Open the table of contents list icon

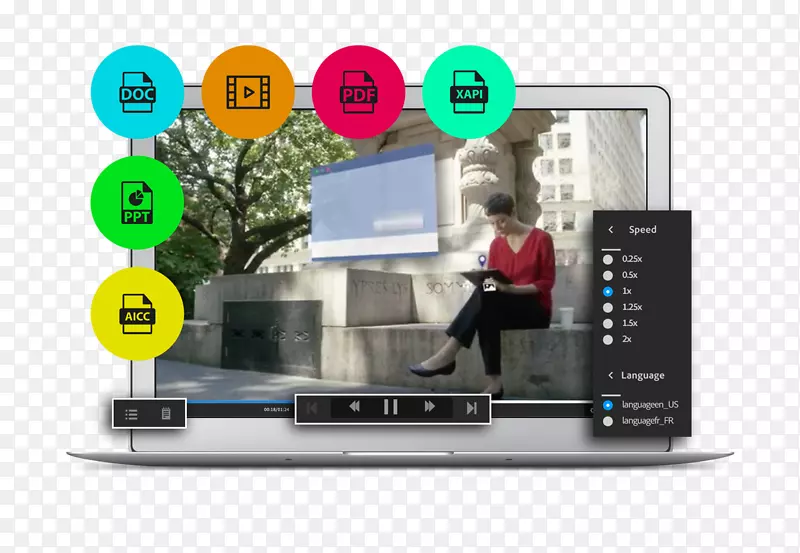(131, 414)
